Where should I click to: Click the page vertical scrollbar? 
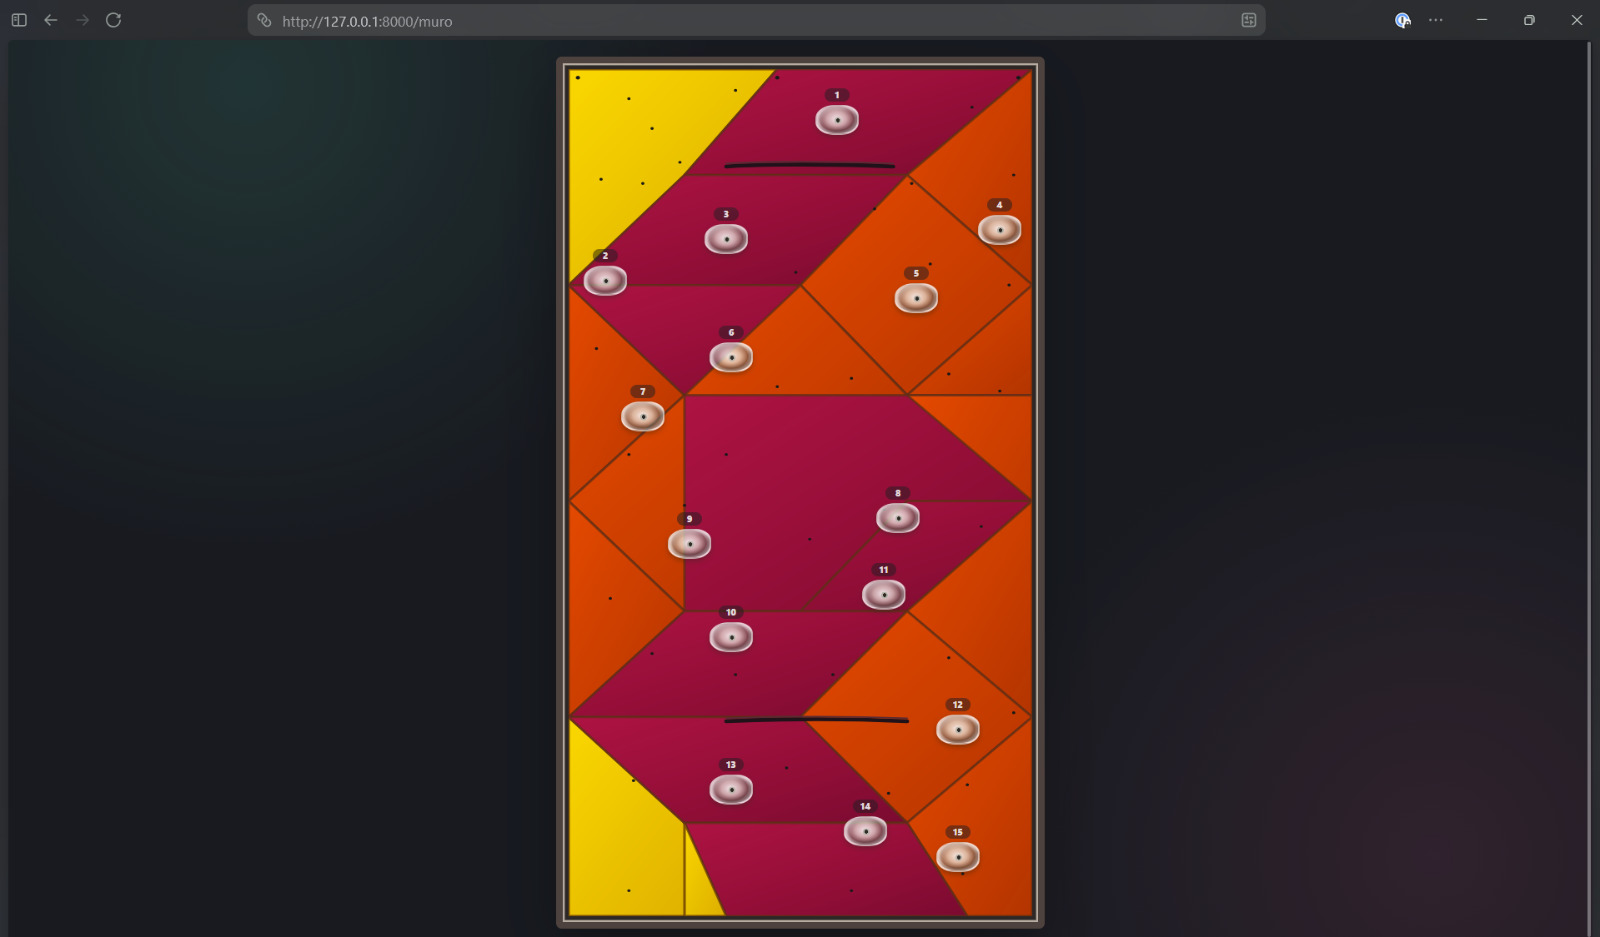tap(1589, 488)
